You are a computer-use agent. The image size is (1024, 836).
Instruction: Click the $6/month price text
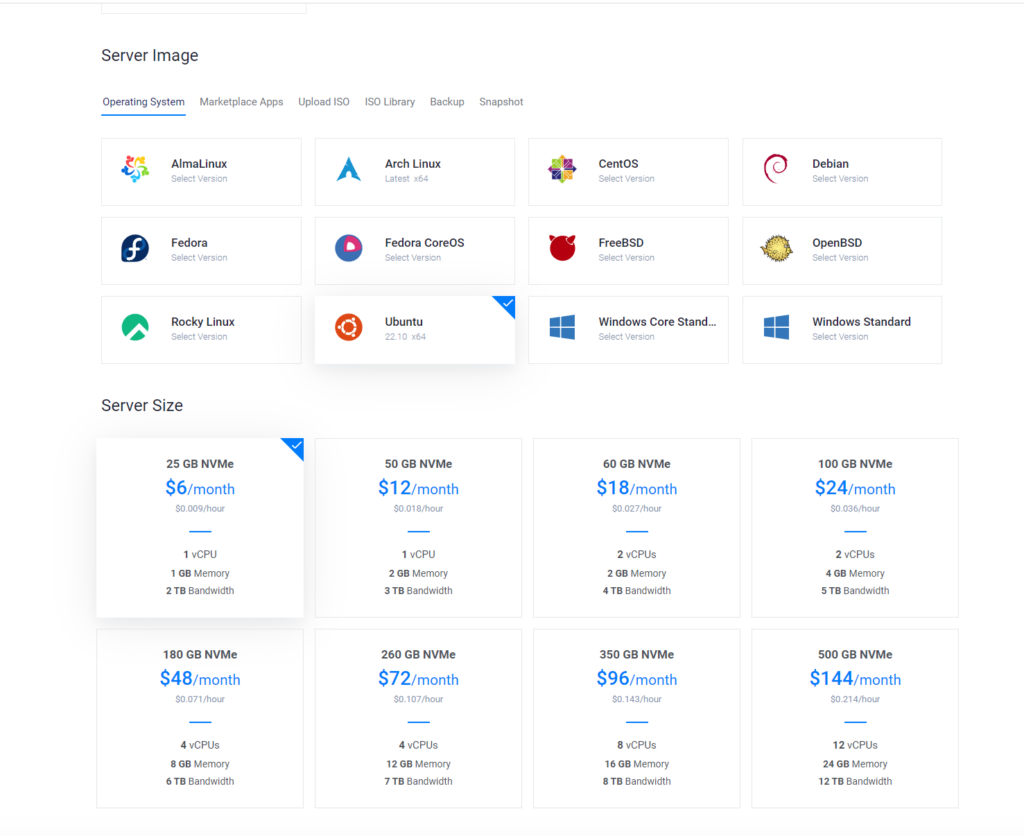200,488
